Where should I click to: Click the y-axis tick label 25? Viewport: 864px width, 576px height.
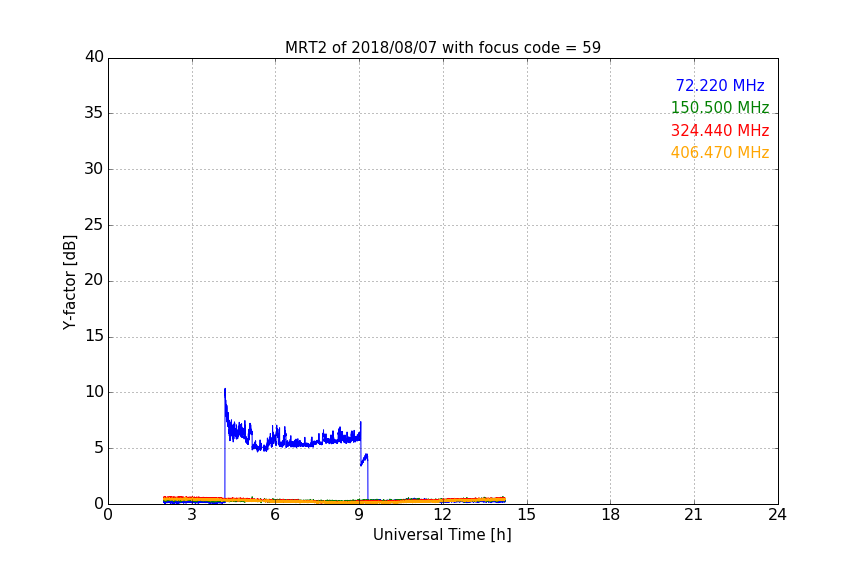(94, 224)
